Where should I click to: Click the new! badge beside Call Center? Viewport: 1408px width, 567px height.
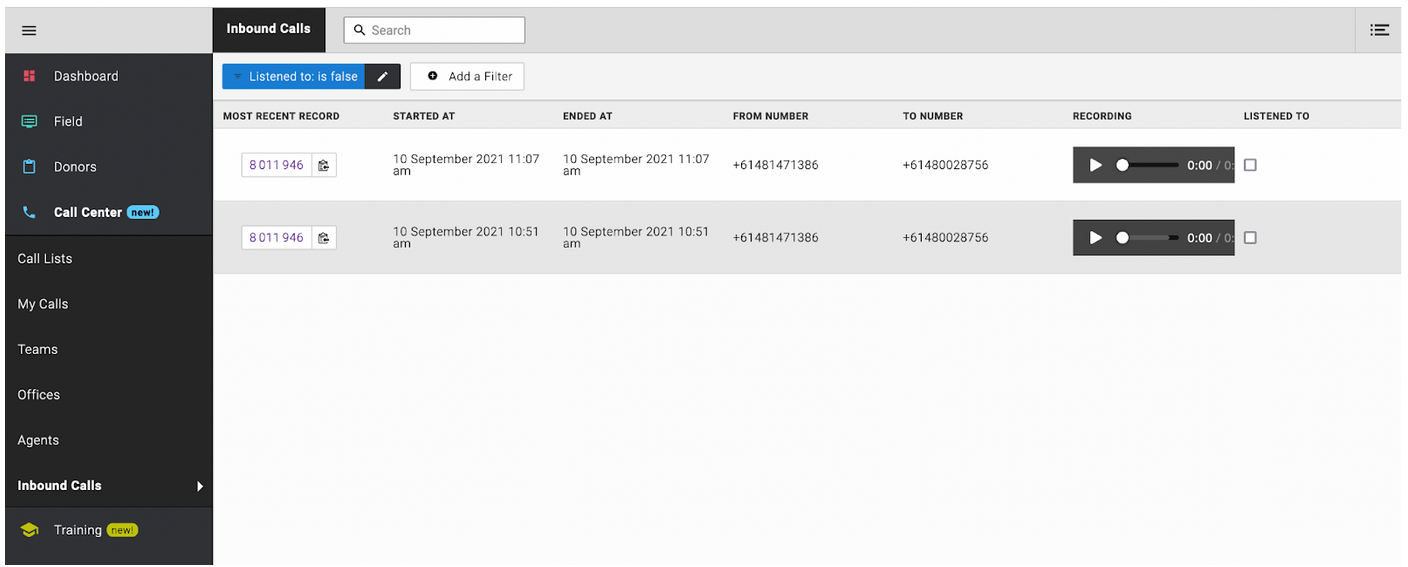pos(143,212)
